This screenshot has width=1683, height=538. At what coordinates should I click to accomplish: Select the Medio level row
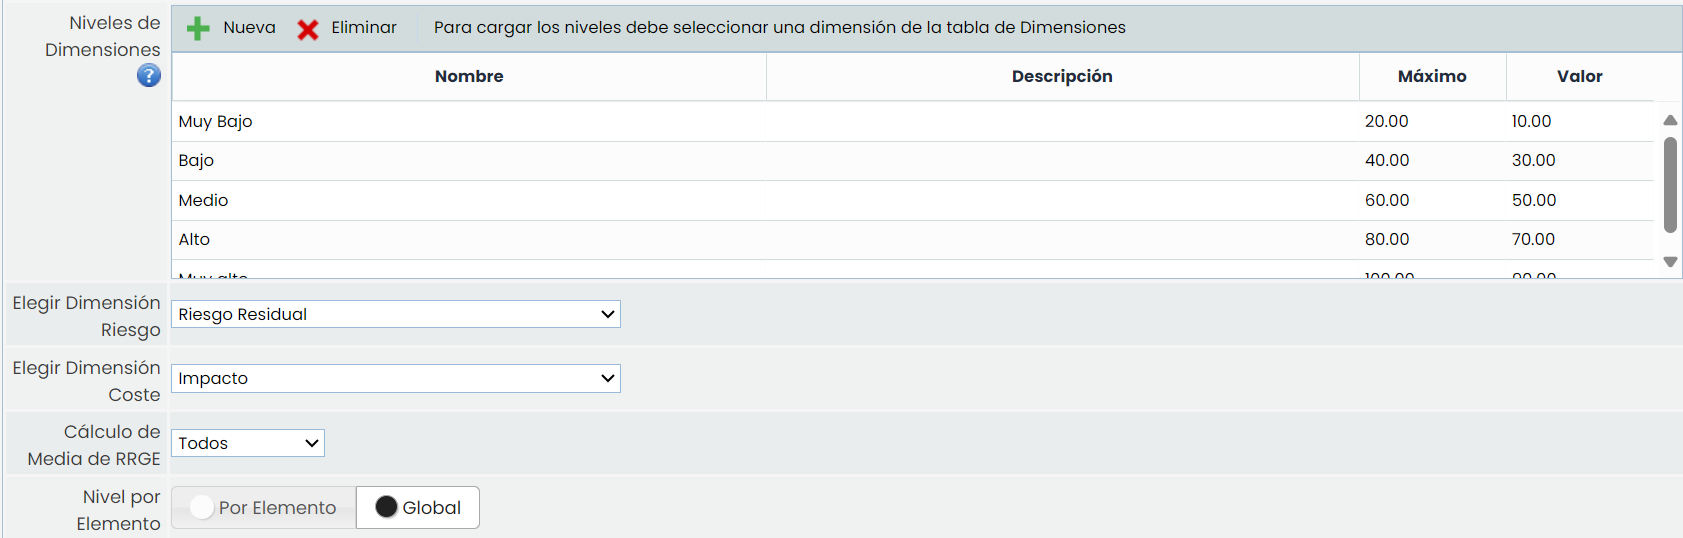(x=204, y=200)
